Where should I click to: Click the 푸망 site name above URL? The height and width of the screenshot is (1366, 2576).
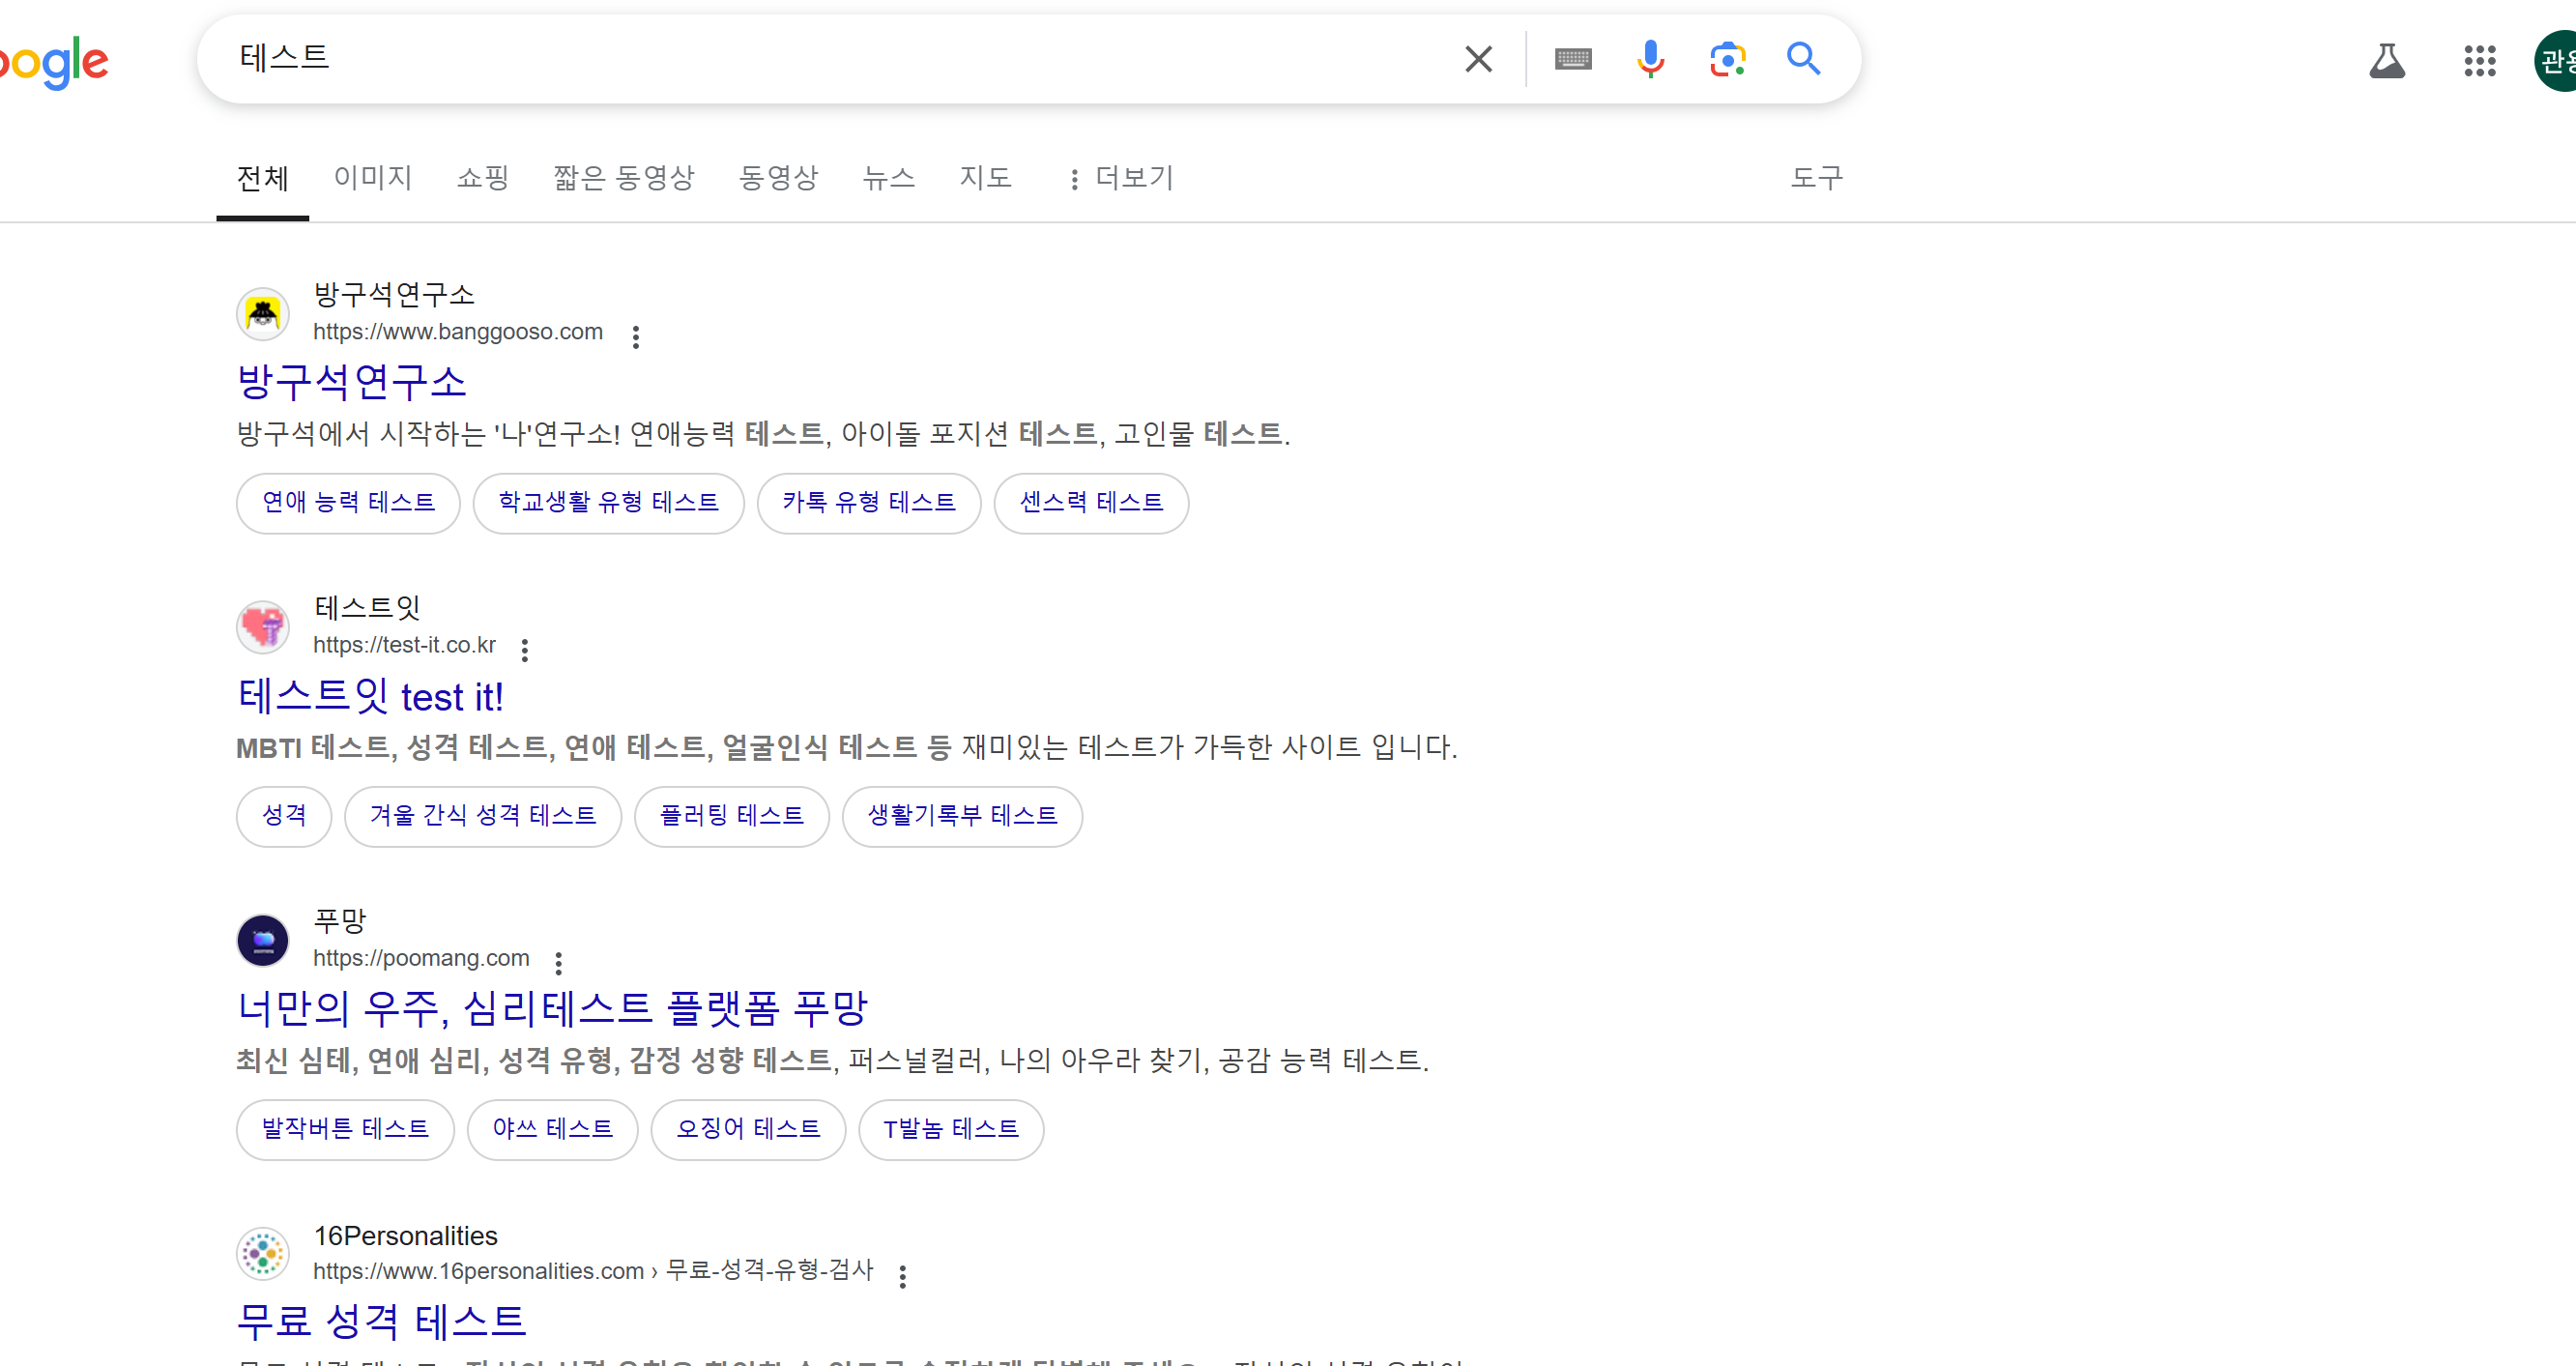pyautogui.click(x=340, y=920)
